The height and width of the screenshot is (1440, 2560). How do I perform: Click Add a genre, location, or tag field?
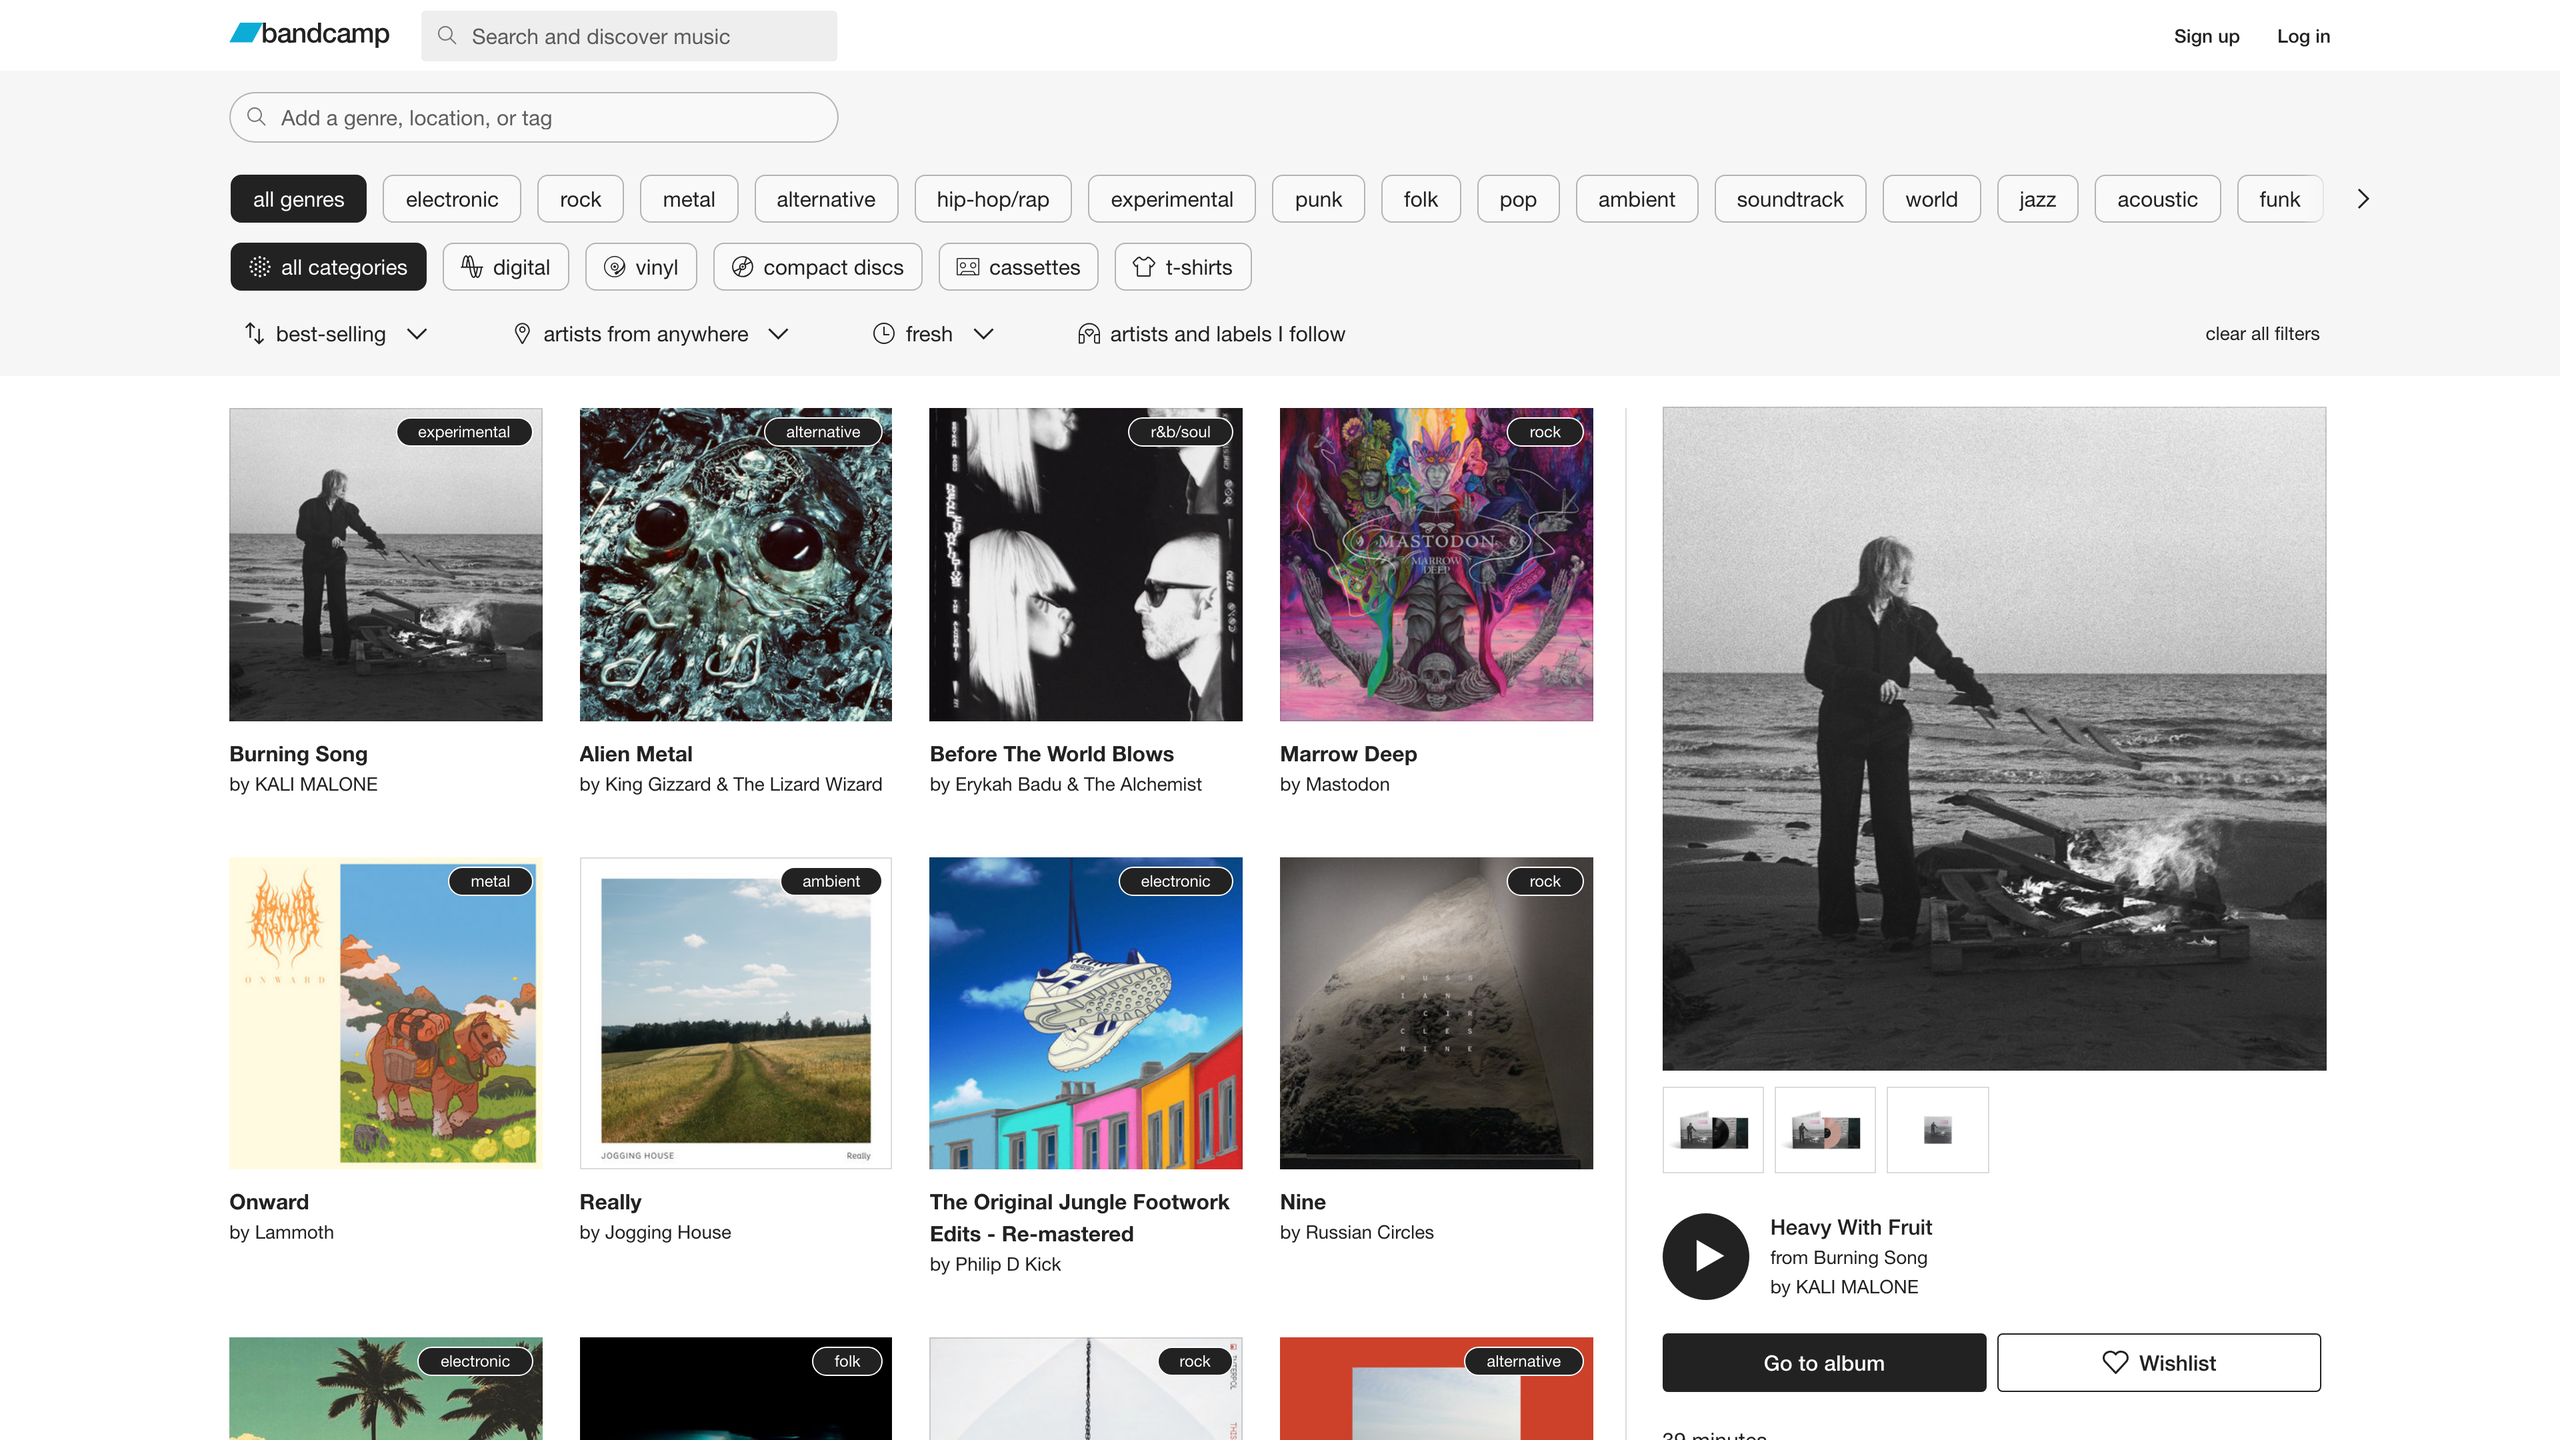(534, 117)
